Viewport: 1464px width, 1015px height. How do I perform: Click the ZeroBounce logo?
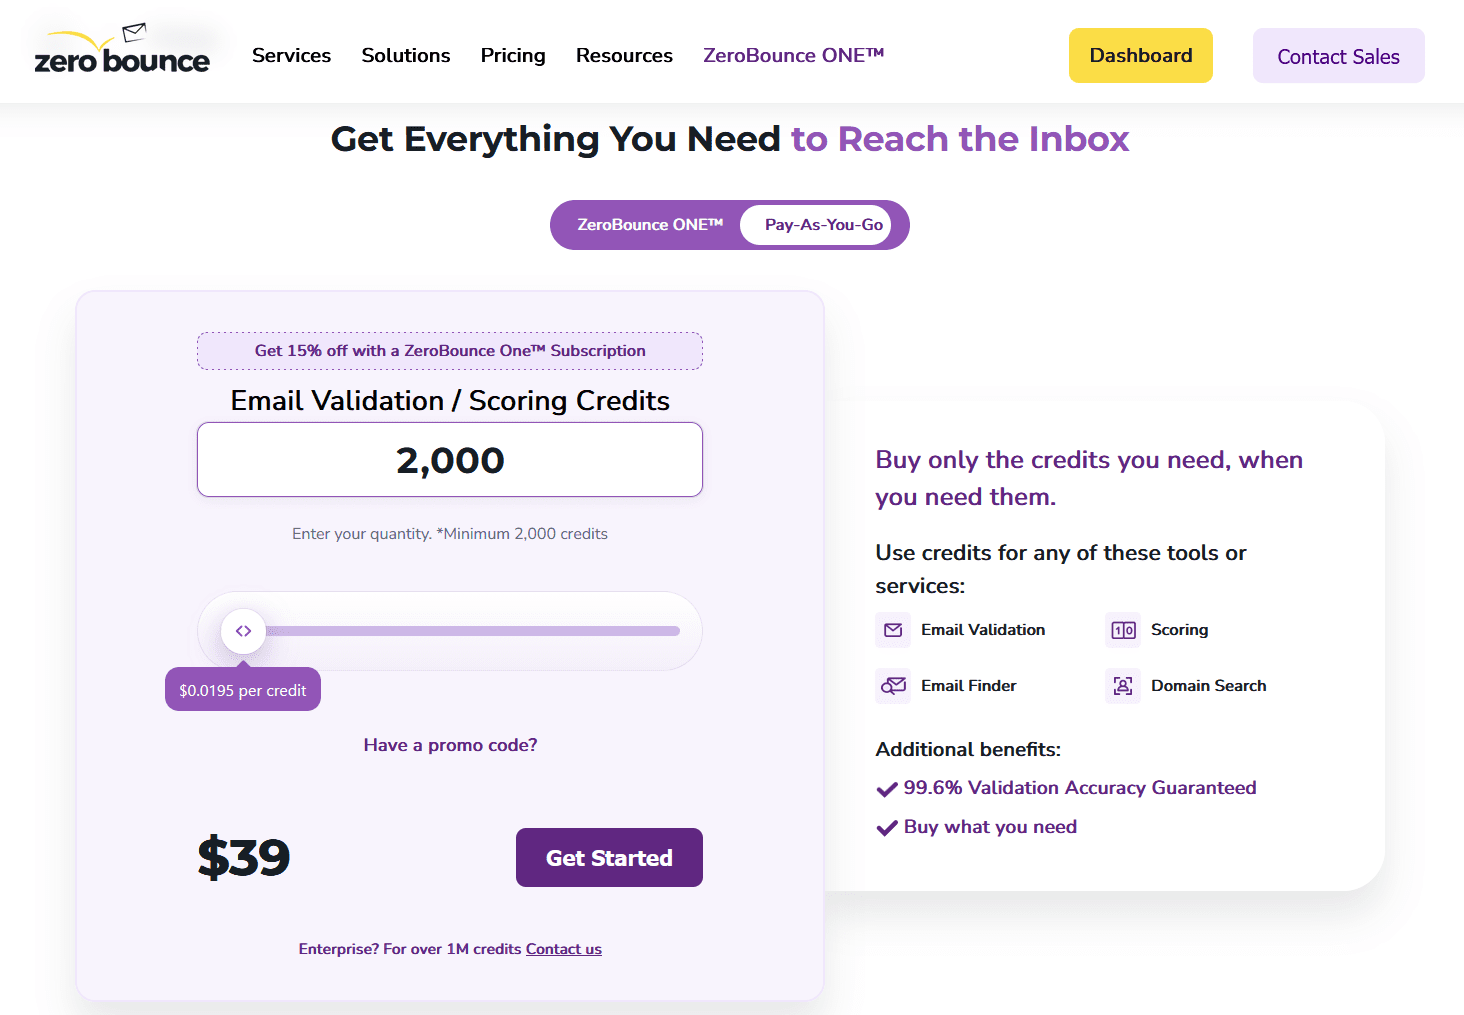(122, 50)
